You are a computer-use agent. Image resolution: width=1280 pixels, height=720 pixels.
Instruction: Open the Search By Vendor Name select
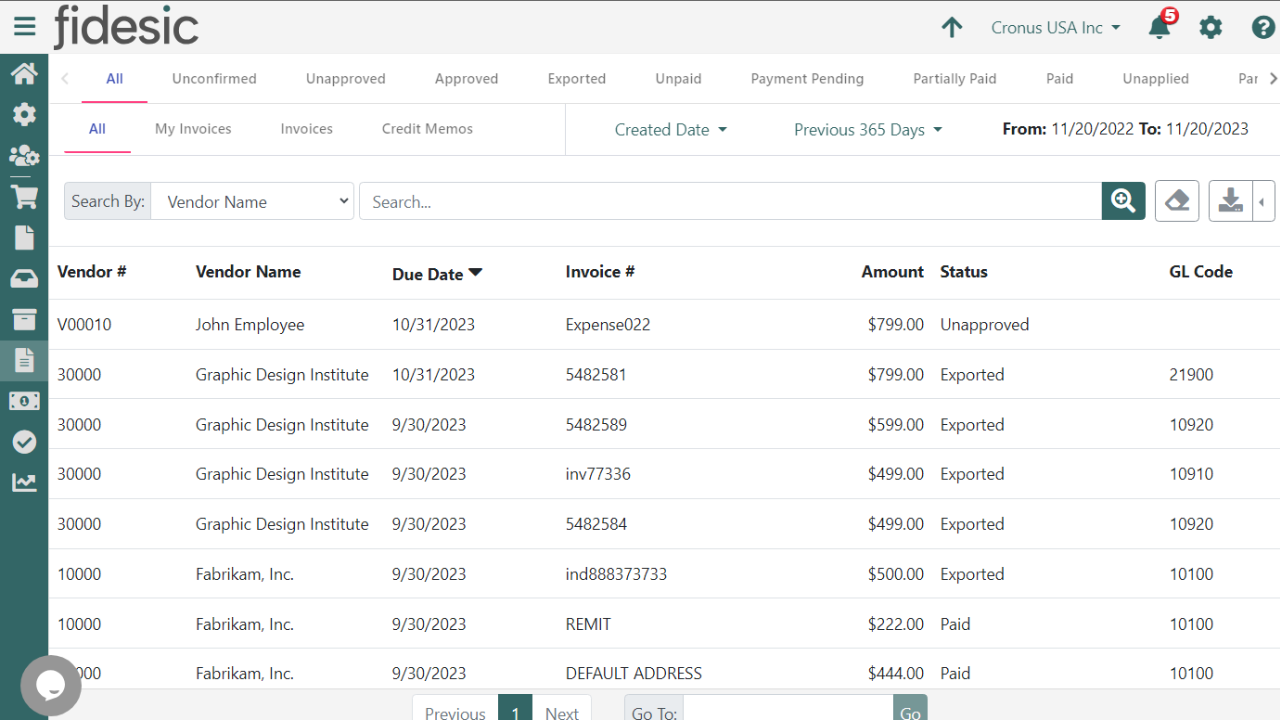click(252, 201)
